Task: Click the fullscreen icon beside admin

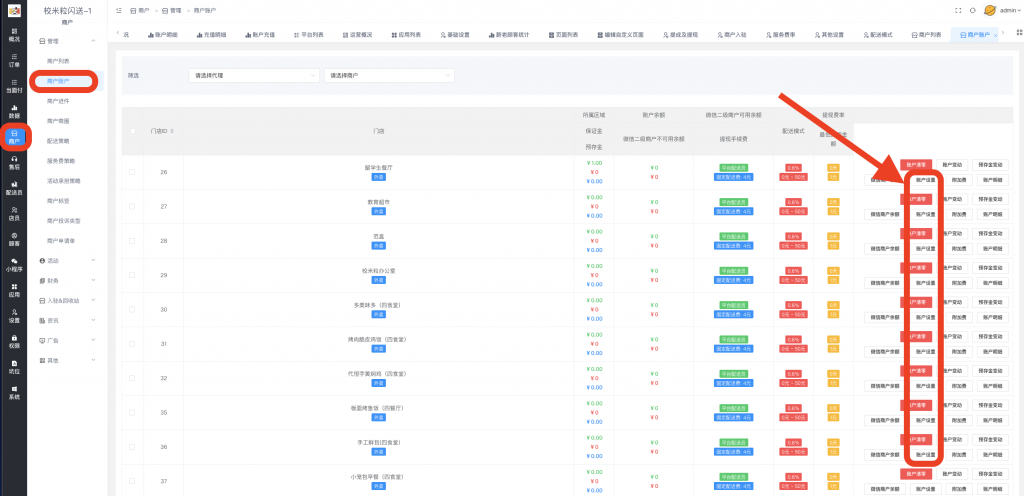Action: click(957, 10)
